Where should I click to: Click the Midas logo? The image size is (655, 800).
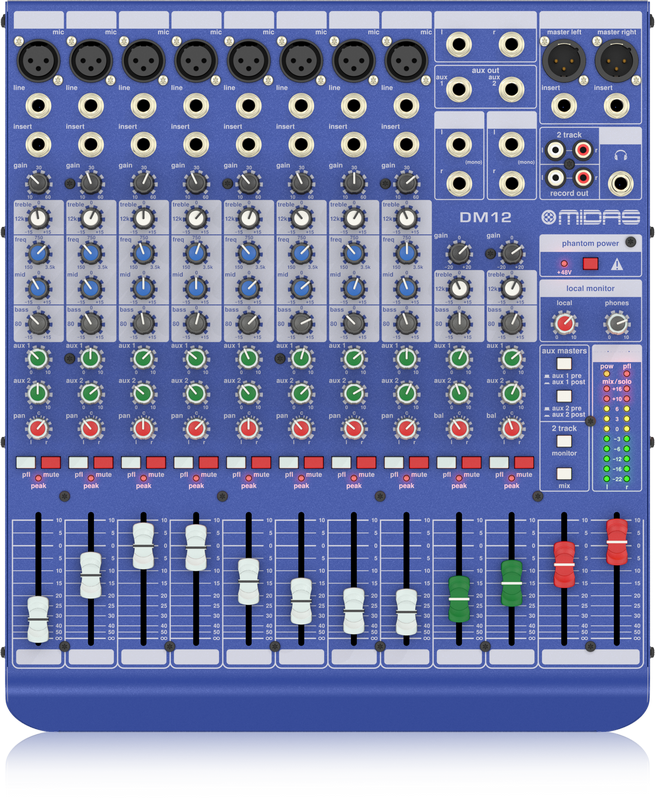coord(590,217)
